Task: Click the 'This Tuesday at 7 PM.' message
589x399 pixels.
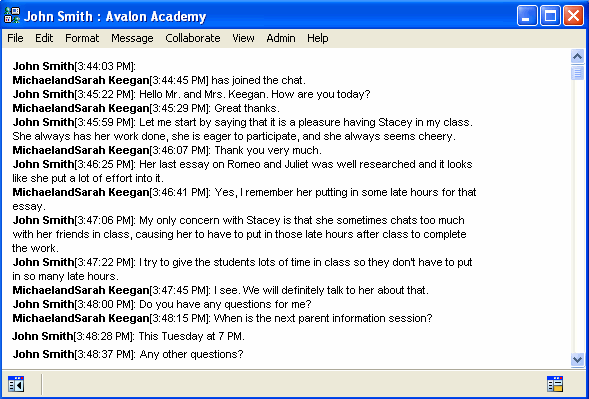Action: 192,336
